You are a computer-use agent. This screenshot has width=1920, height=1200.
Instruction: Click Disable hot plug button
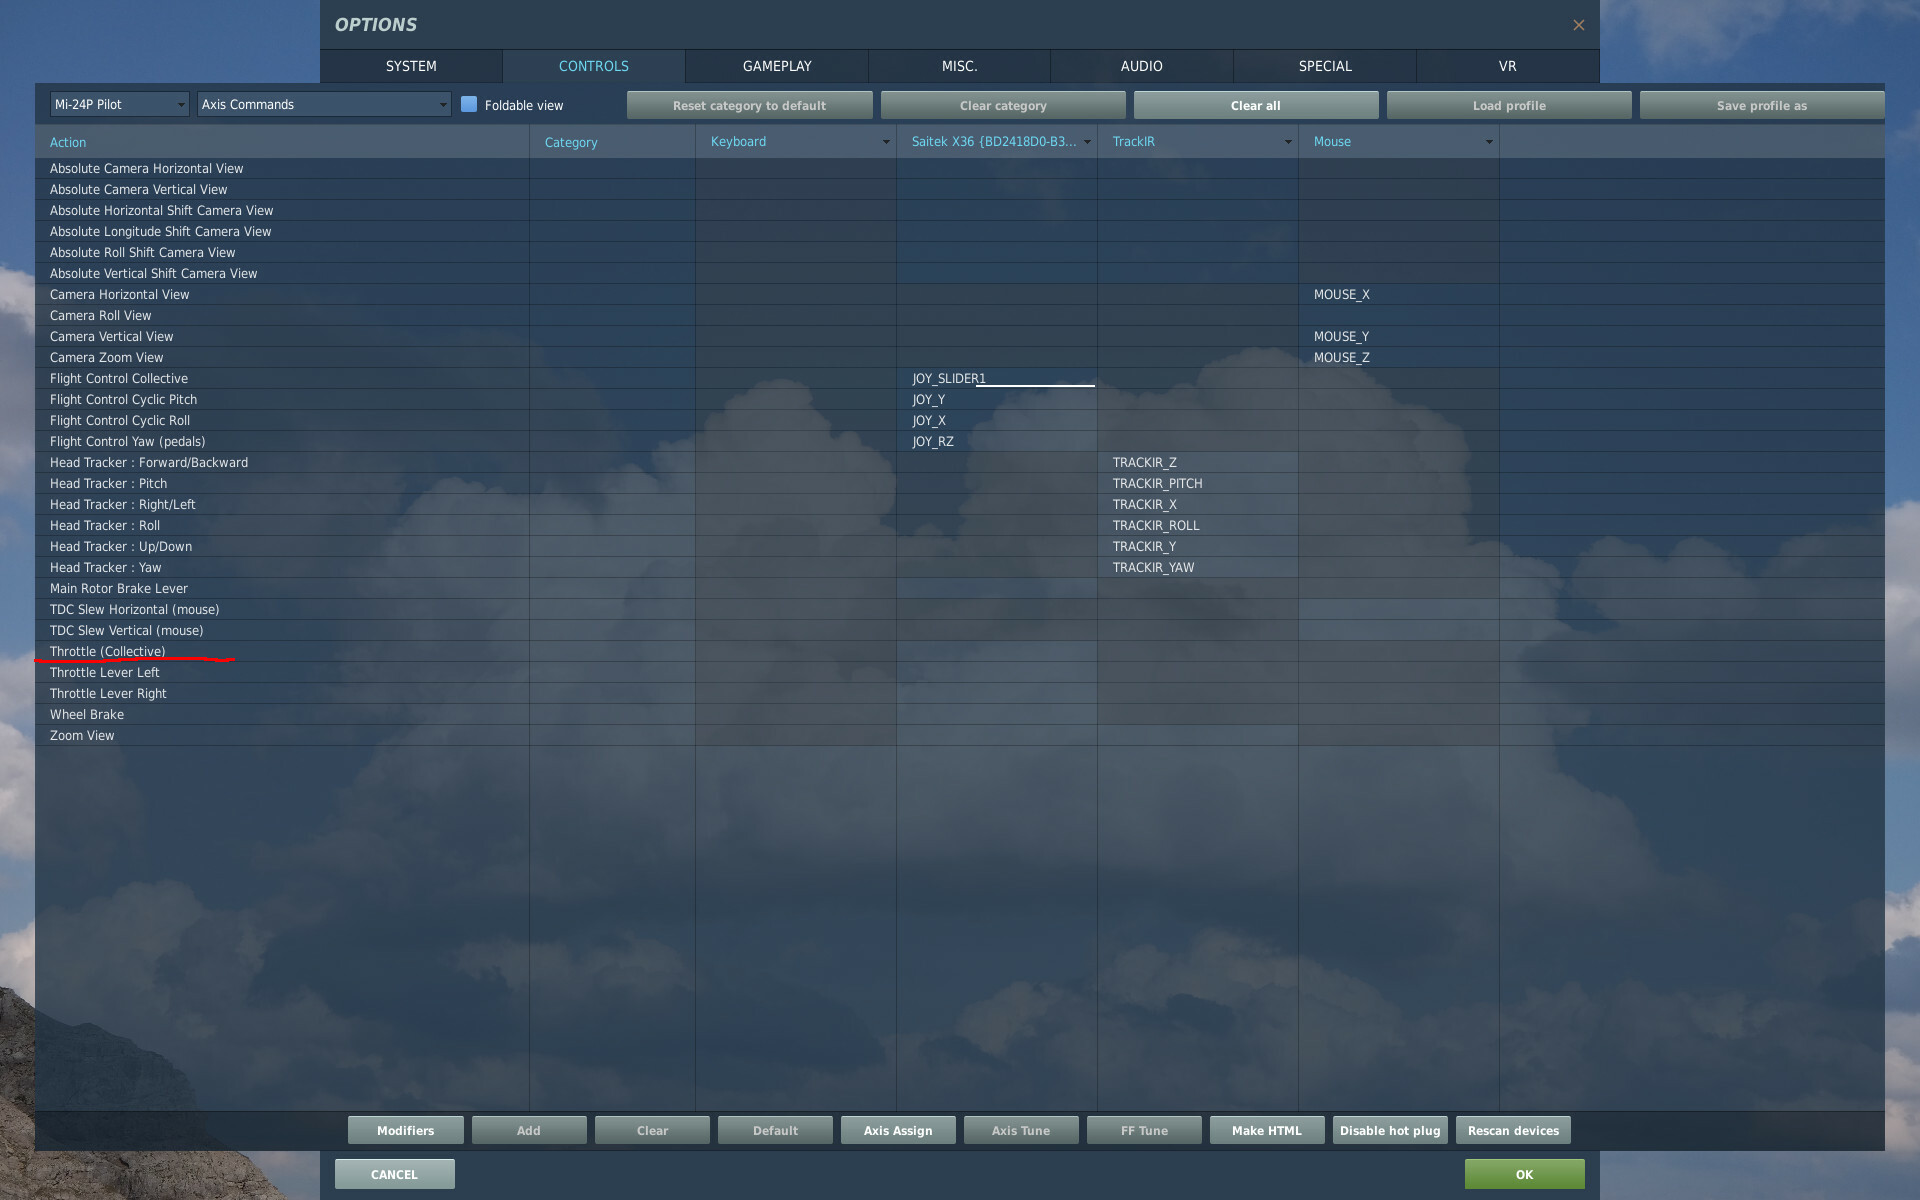tap(1390, 1130)
